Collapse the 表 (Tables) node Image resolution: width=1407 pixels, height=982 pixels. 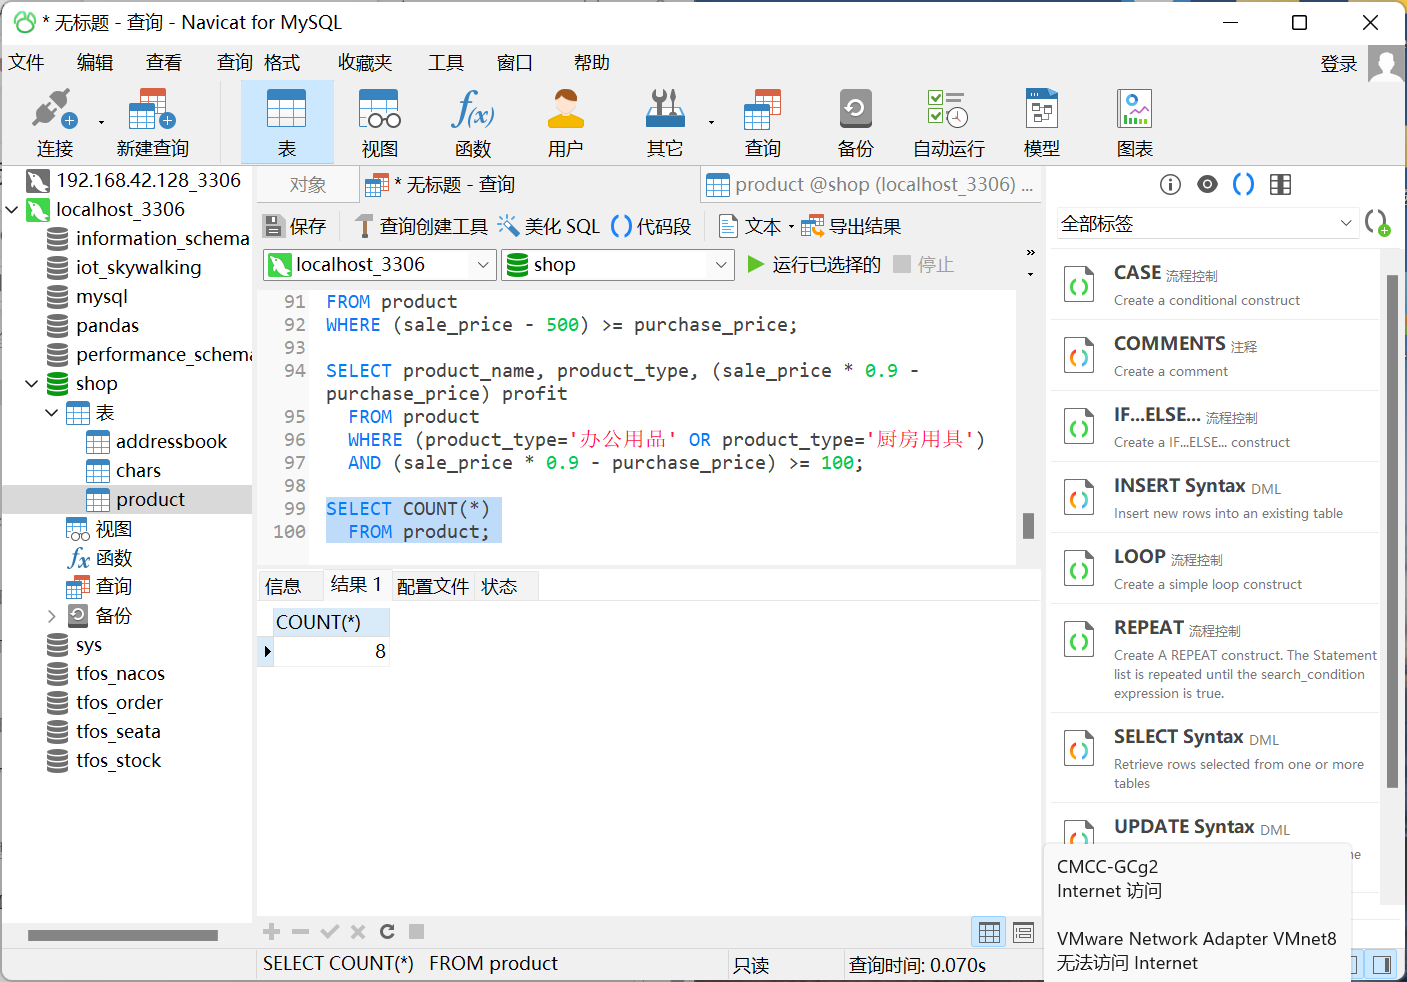pos(52,413)
